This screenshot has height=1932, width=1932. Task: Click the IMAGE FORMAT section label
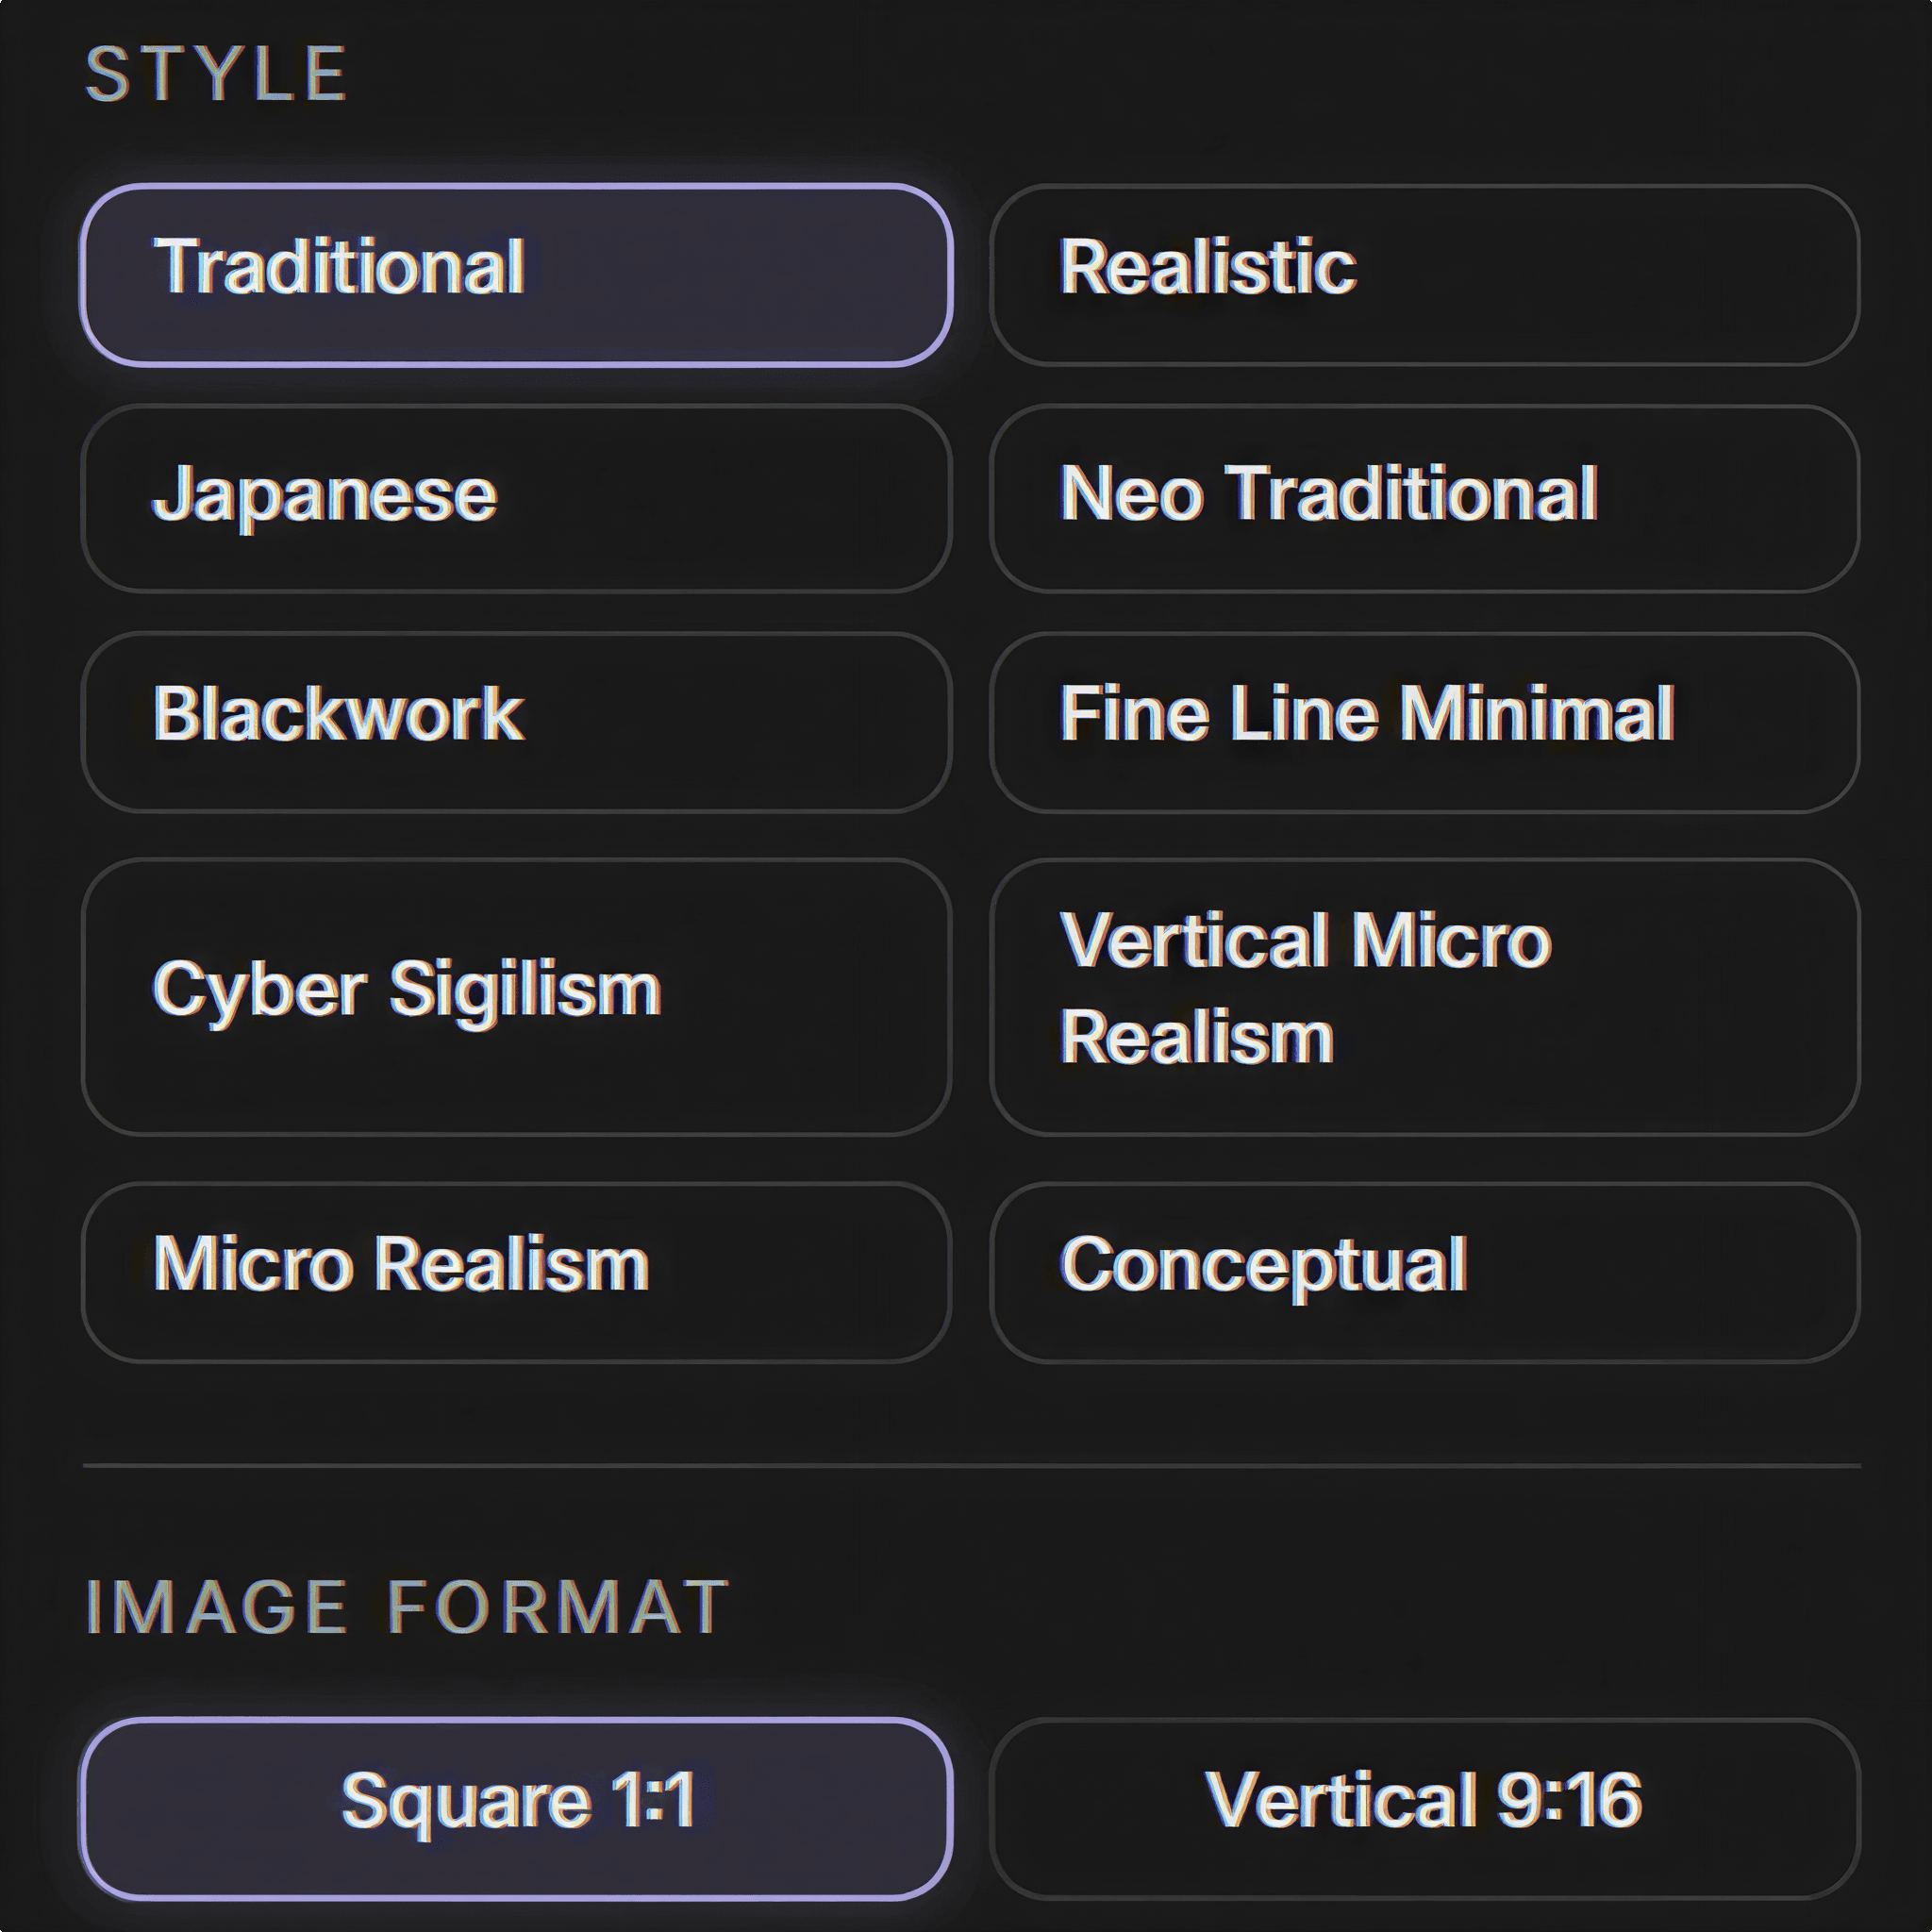click(x=407, y=1608)
